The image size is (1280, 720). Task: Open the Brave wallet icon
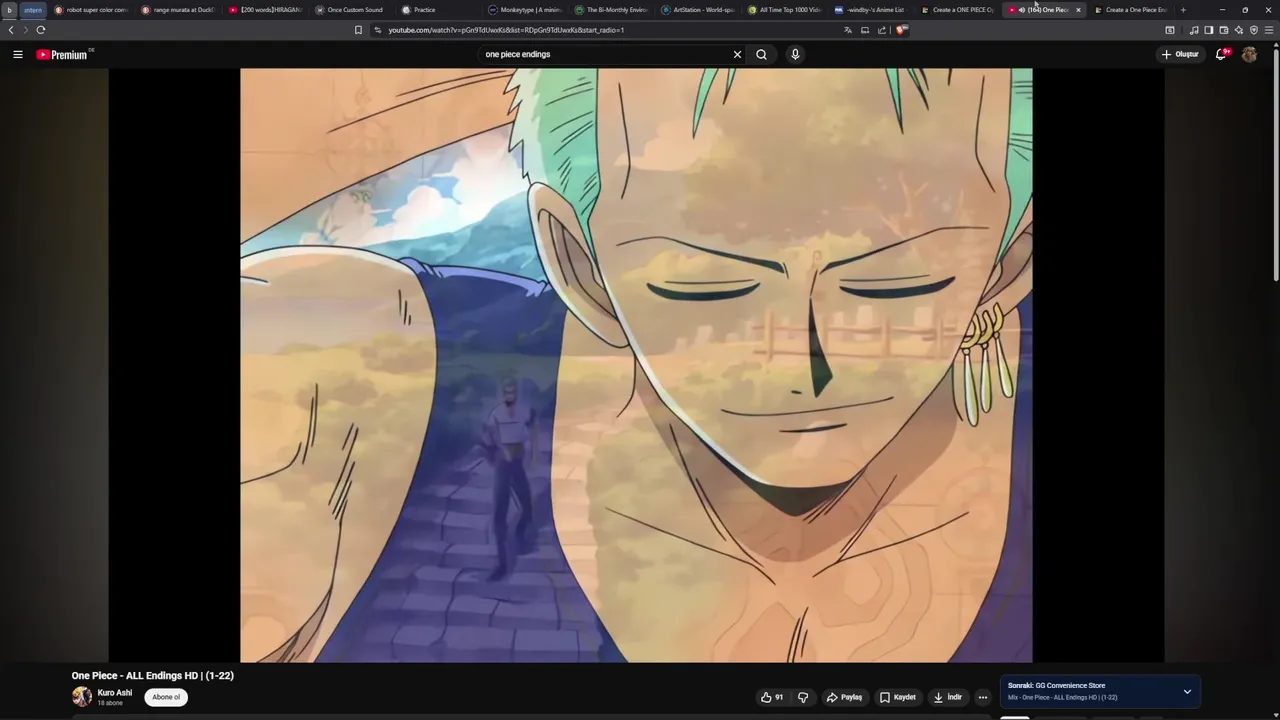click(x=1224, y=30)
